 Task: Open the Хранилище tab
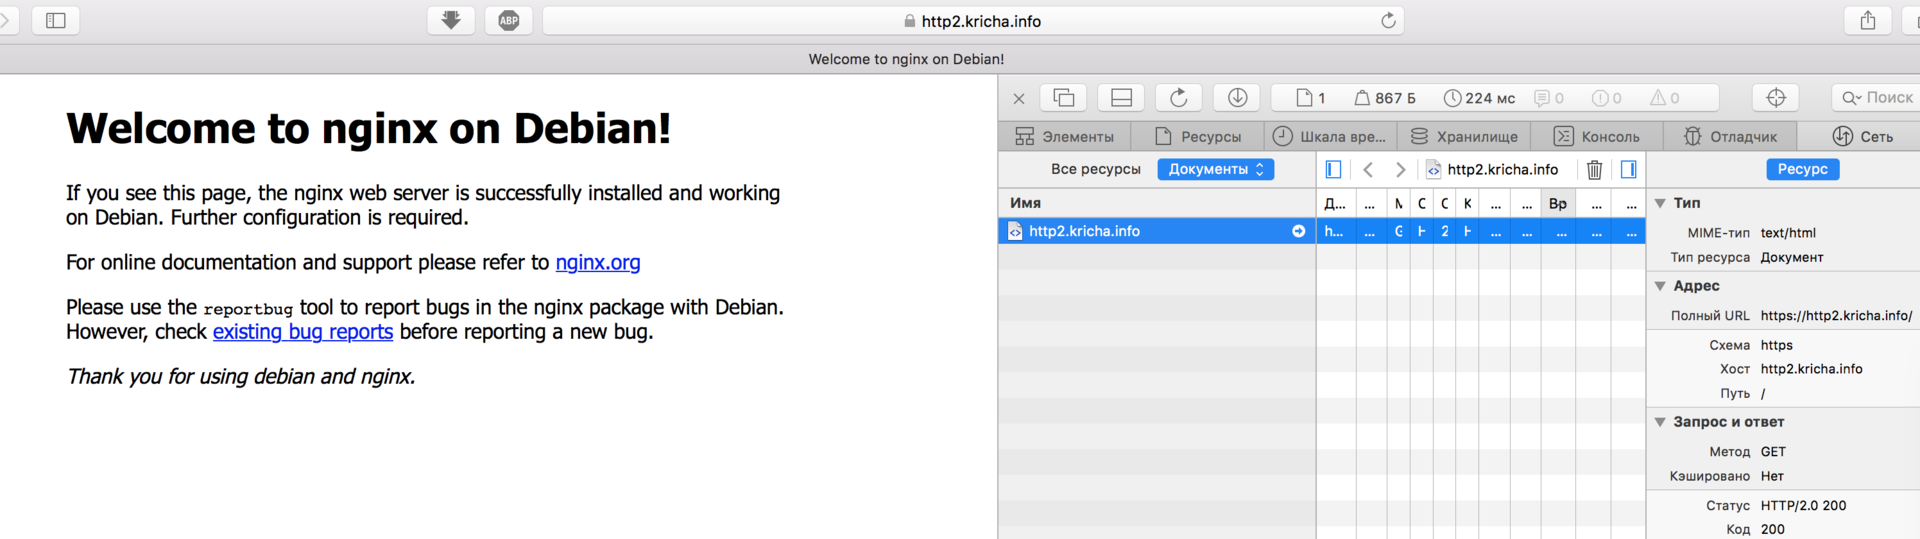pyautogui.click(x=1464, y=136)
